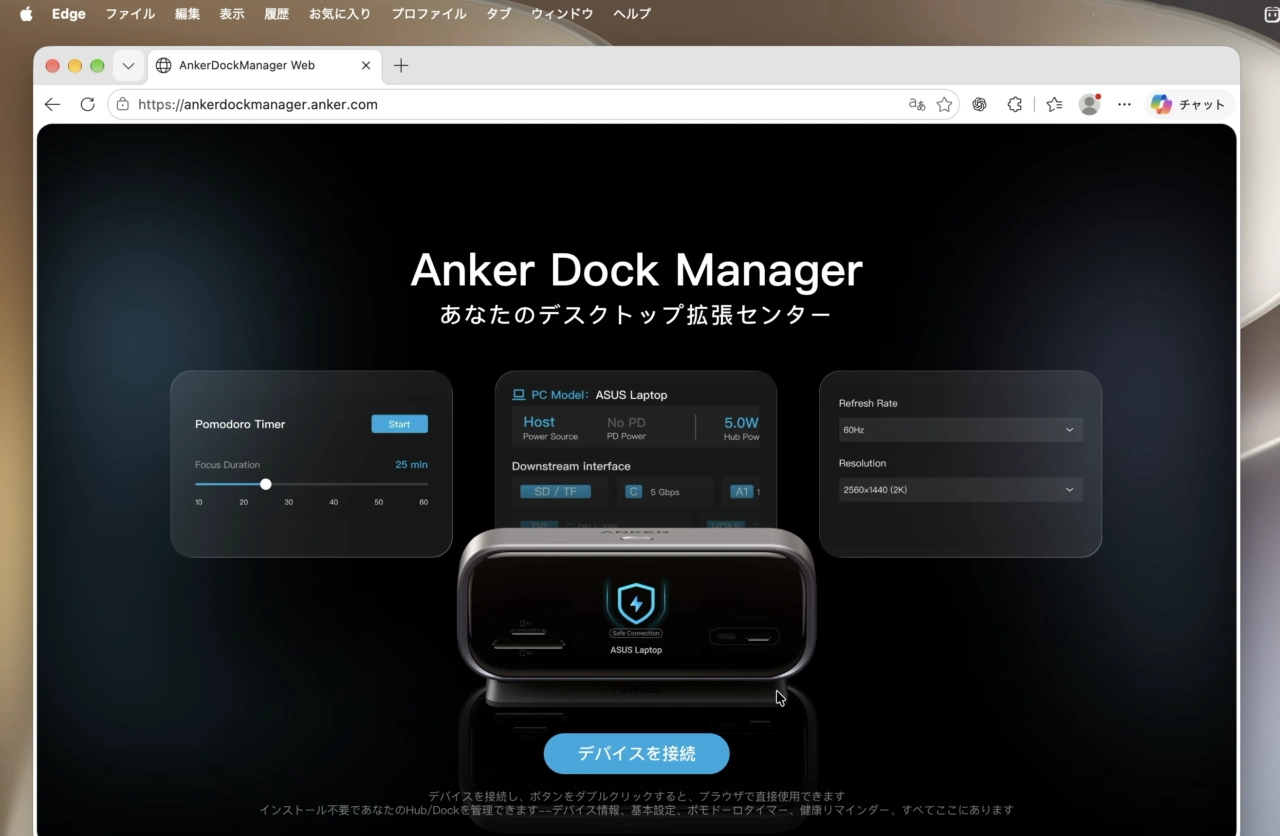The height and width of the screenshot is (836, 1280).
Task: Open the favorites list icon
Action: (1054, 104)
